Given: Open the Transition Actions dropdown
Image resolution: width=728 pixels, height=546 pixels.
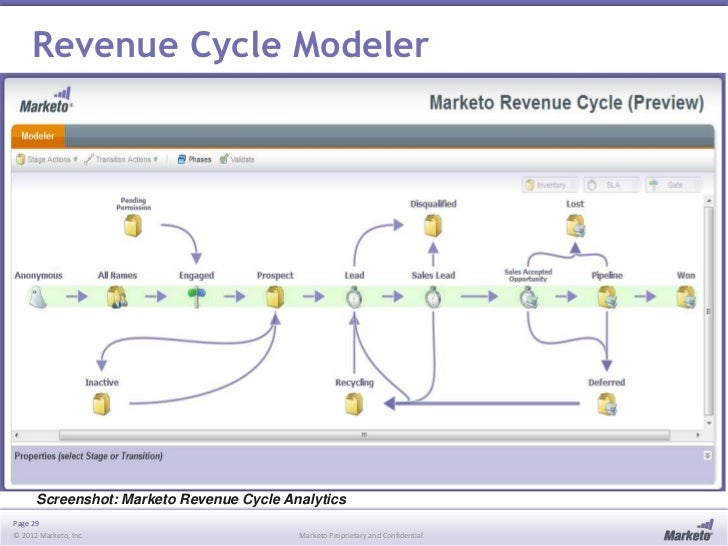Looking at the screenshot, I should [121, 159].
